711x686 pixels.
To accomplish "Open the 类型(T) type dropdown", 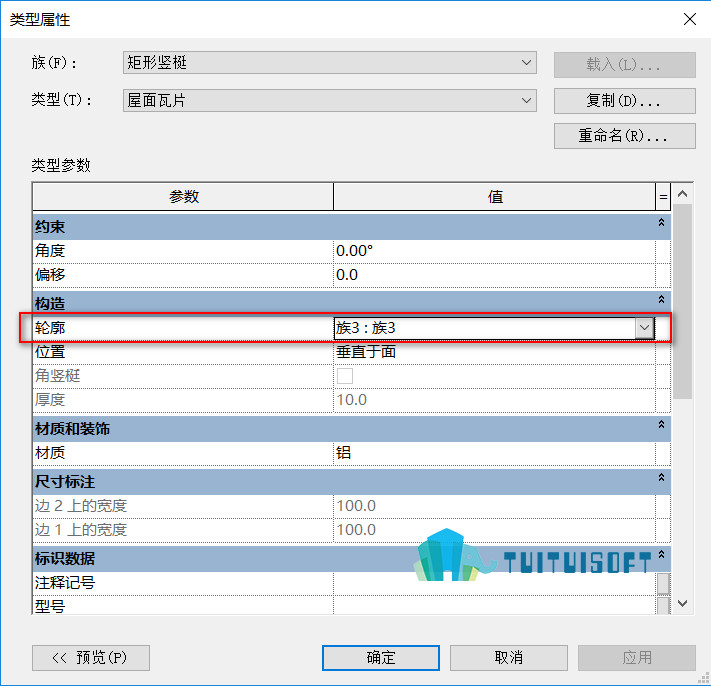I will (x=330, y=100).
